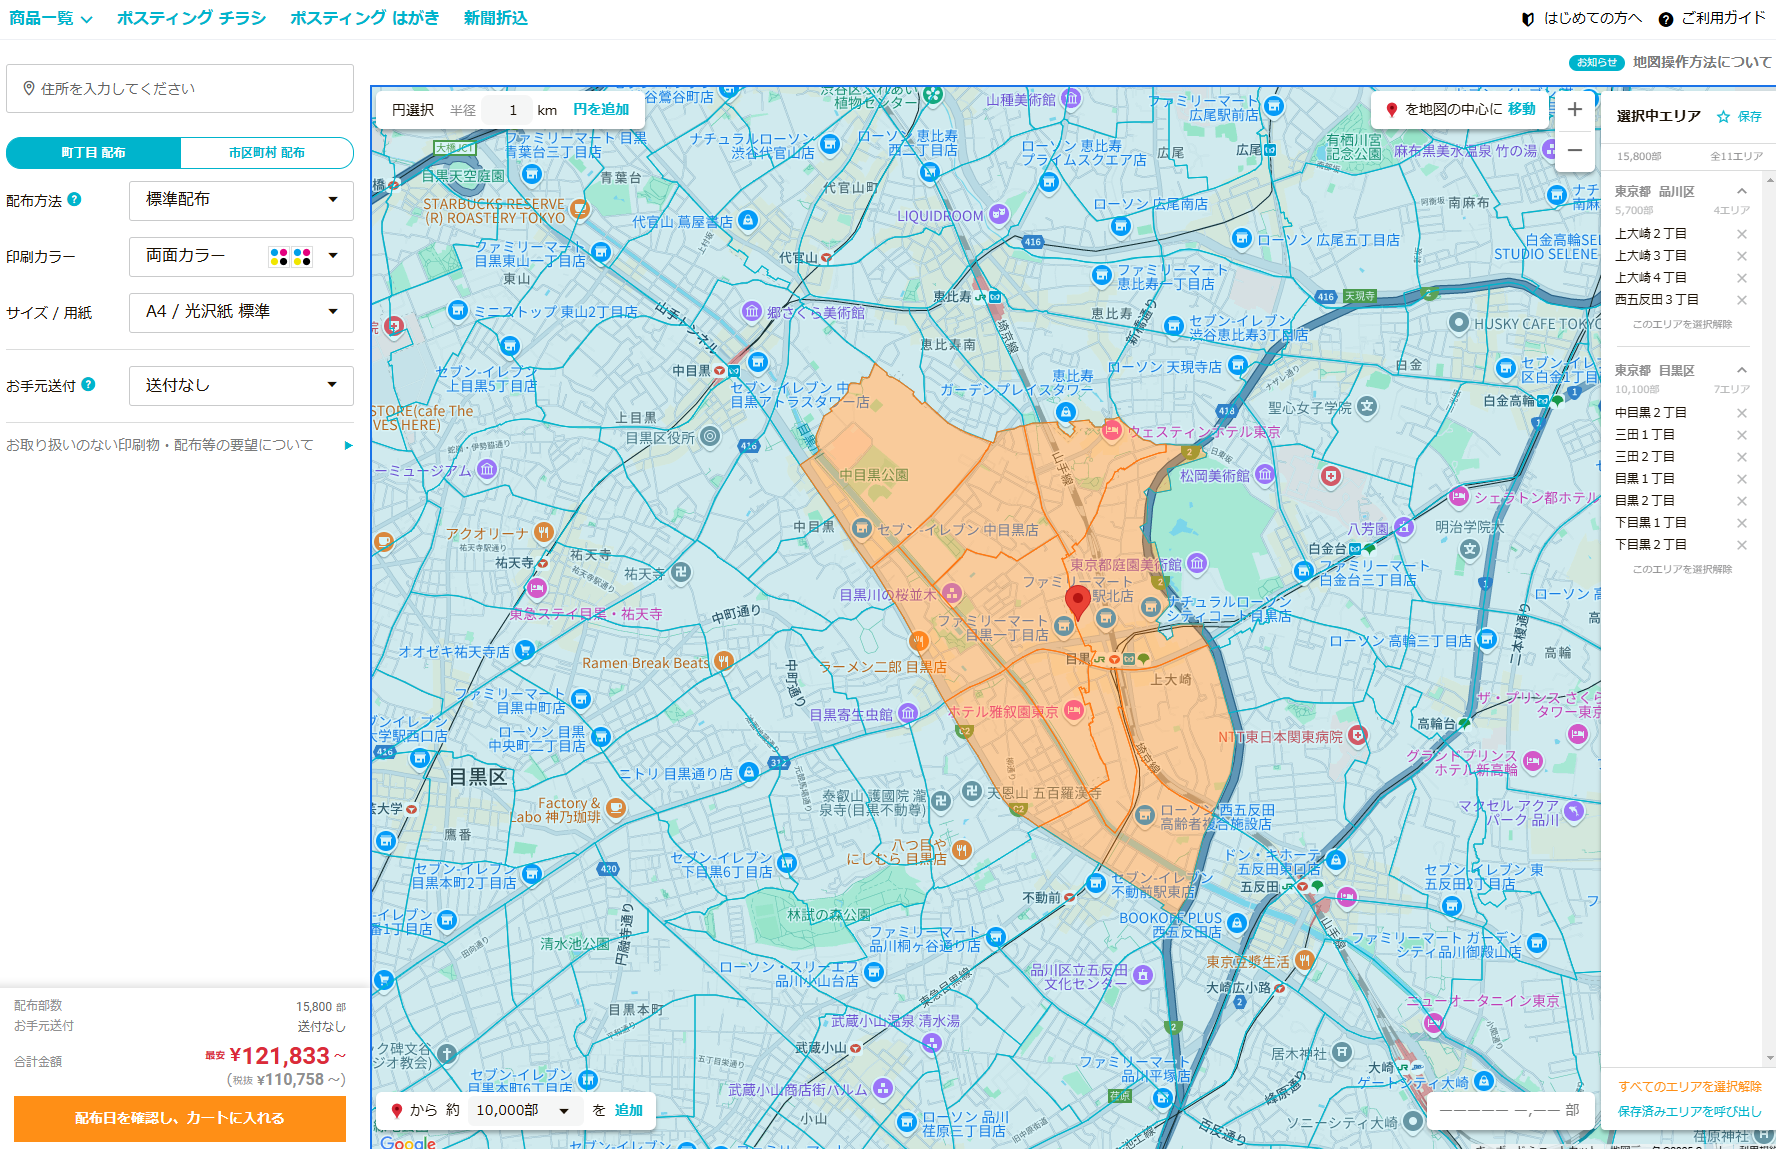Click the ウェスティンホテル東京 hotel map marker
Screen dimensions: 1776x1149
1111,431
